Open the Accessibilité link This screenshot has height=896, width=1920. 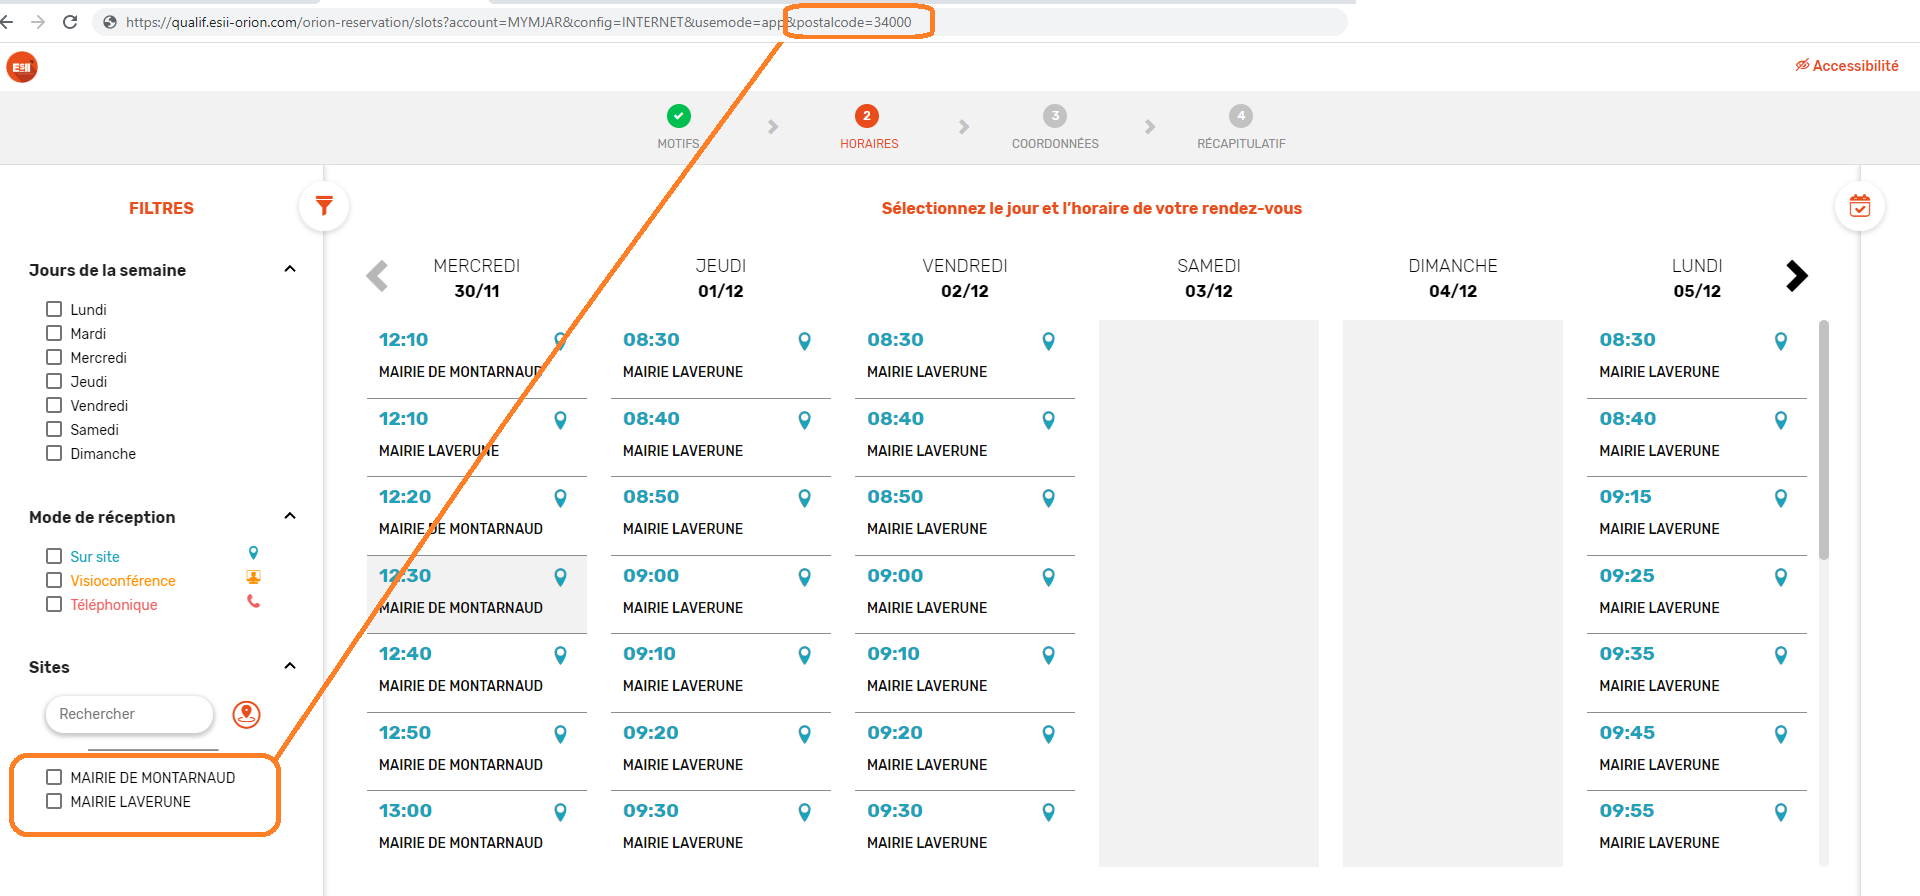(1846, 66)
